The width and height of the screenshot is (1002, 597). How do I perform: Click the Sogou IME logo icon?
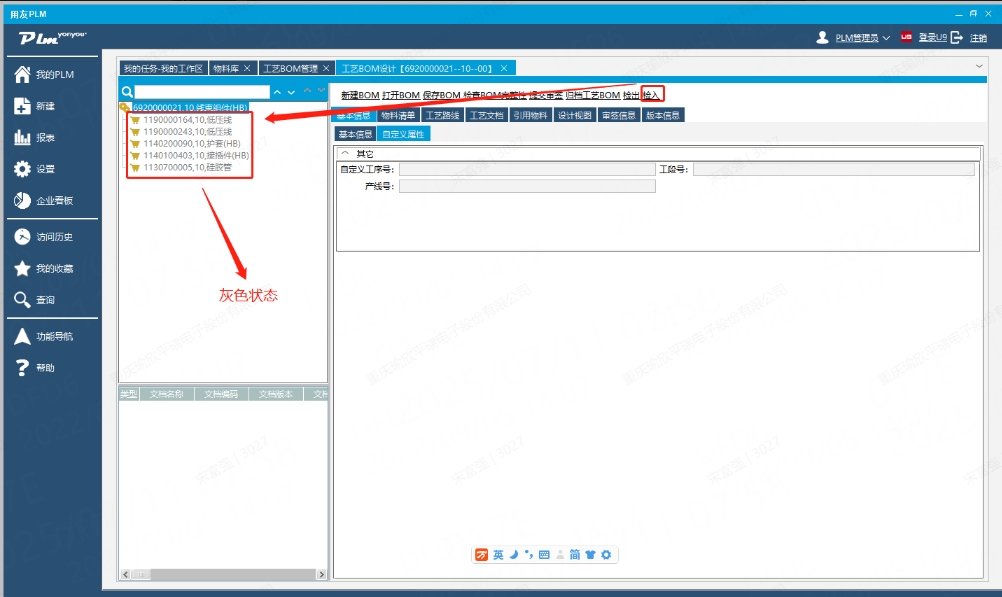click(x=481, y=555)
